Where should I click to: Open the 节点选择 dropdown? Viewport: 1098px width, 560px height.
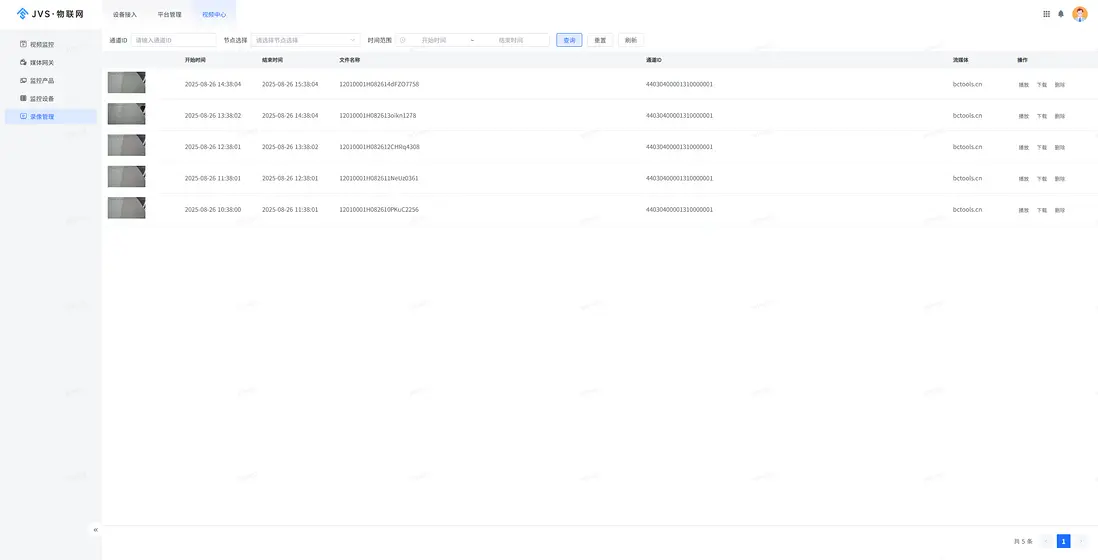pyautogui.click(x=305, y=41)
